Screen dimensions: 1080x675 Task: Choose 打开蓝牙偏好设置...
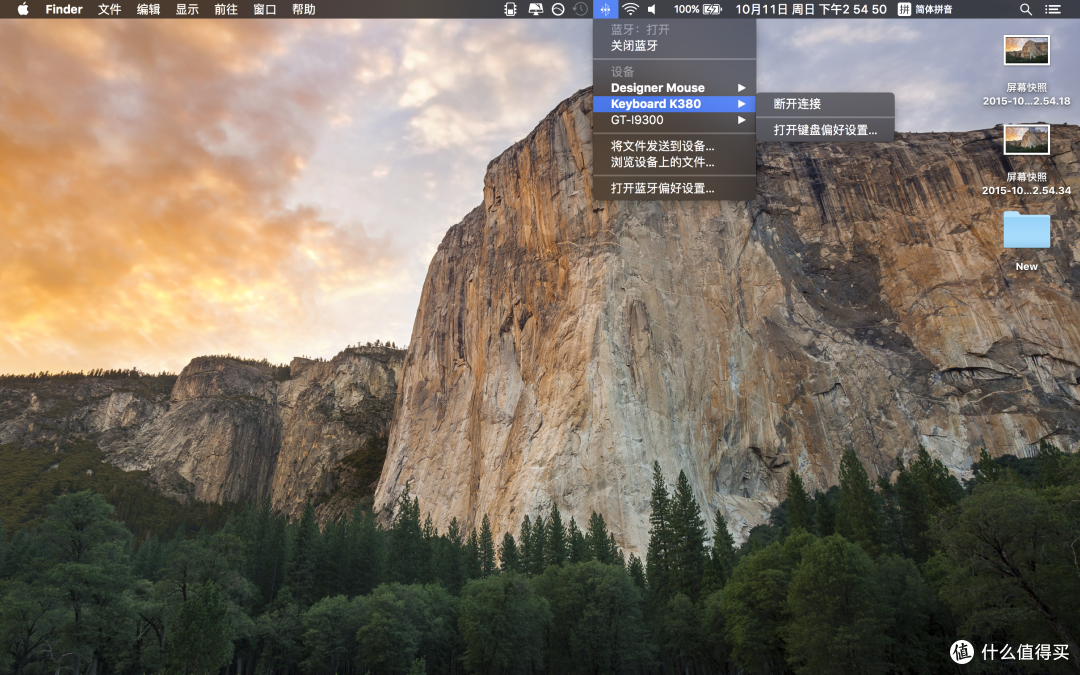(674, 188)
